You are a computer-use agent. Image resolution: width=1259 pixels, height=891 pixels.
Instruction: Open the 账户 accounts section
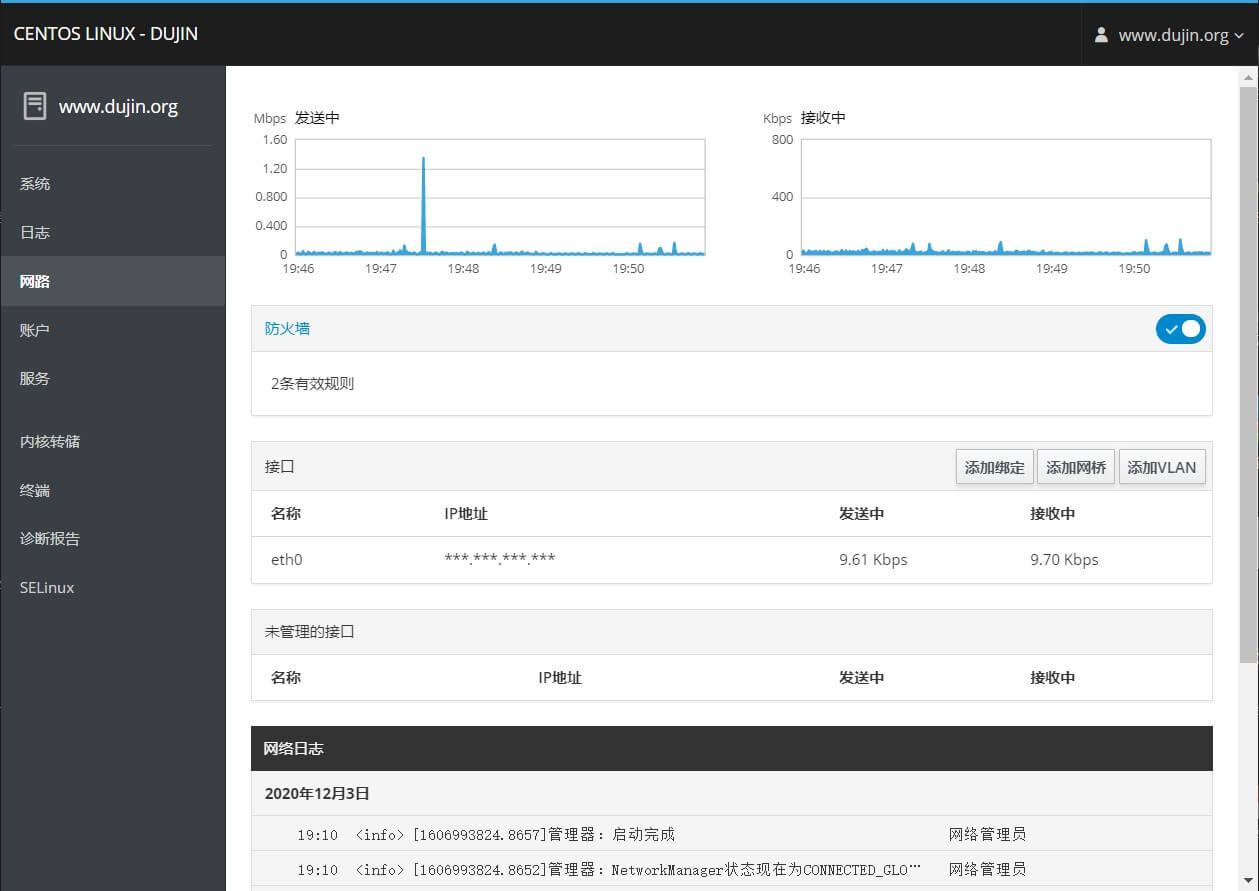[x=35, y=330]
